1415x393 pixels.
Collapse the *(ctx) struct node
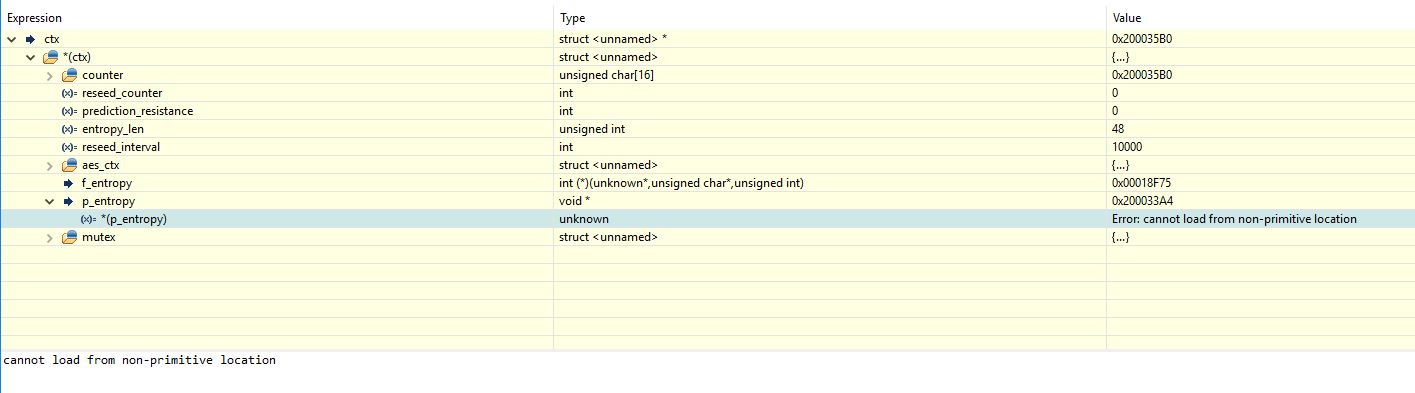pos(31,57)
